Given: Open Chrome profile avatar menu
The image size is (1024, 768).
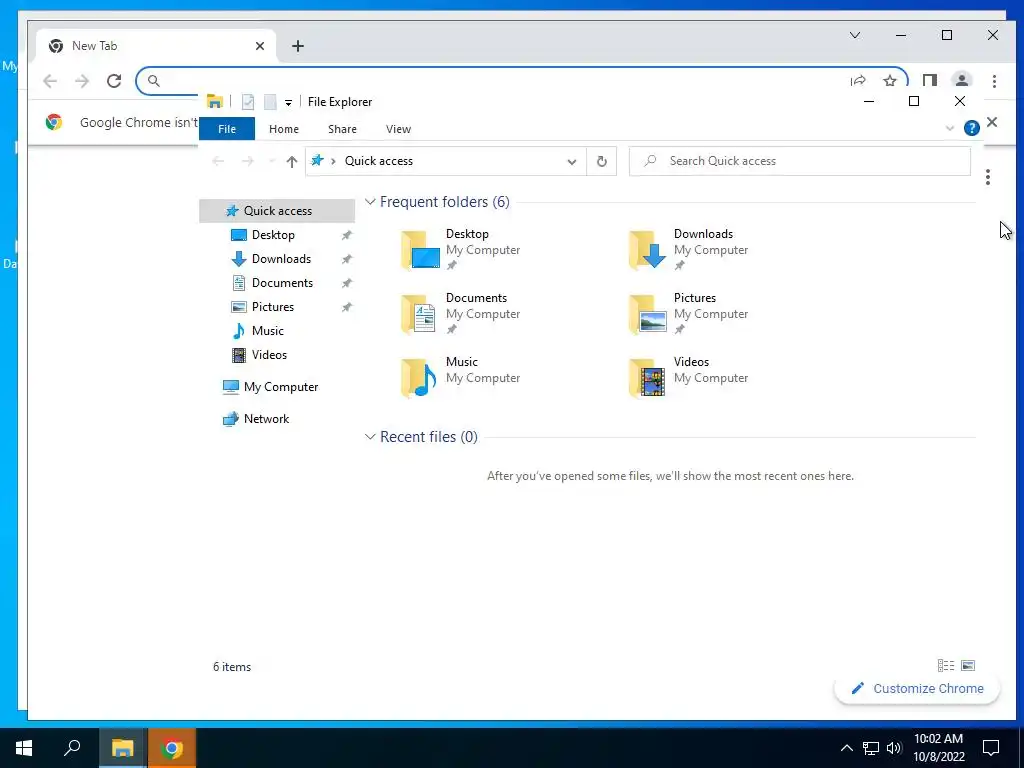Looking at the screenshot, I should [x=961, y=80].
